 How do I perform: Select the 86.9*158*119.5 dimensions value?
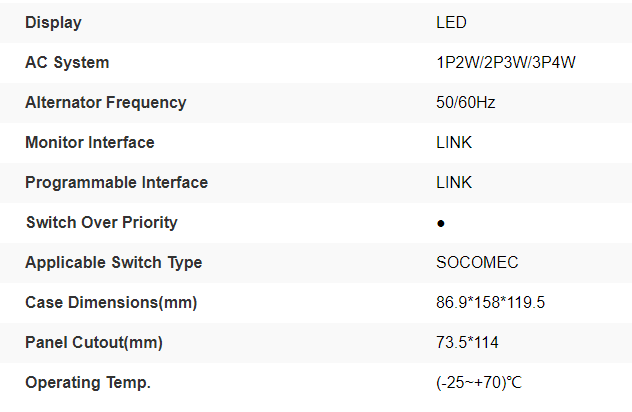[490, 302]
